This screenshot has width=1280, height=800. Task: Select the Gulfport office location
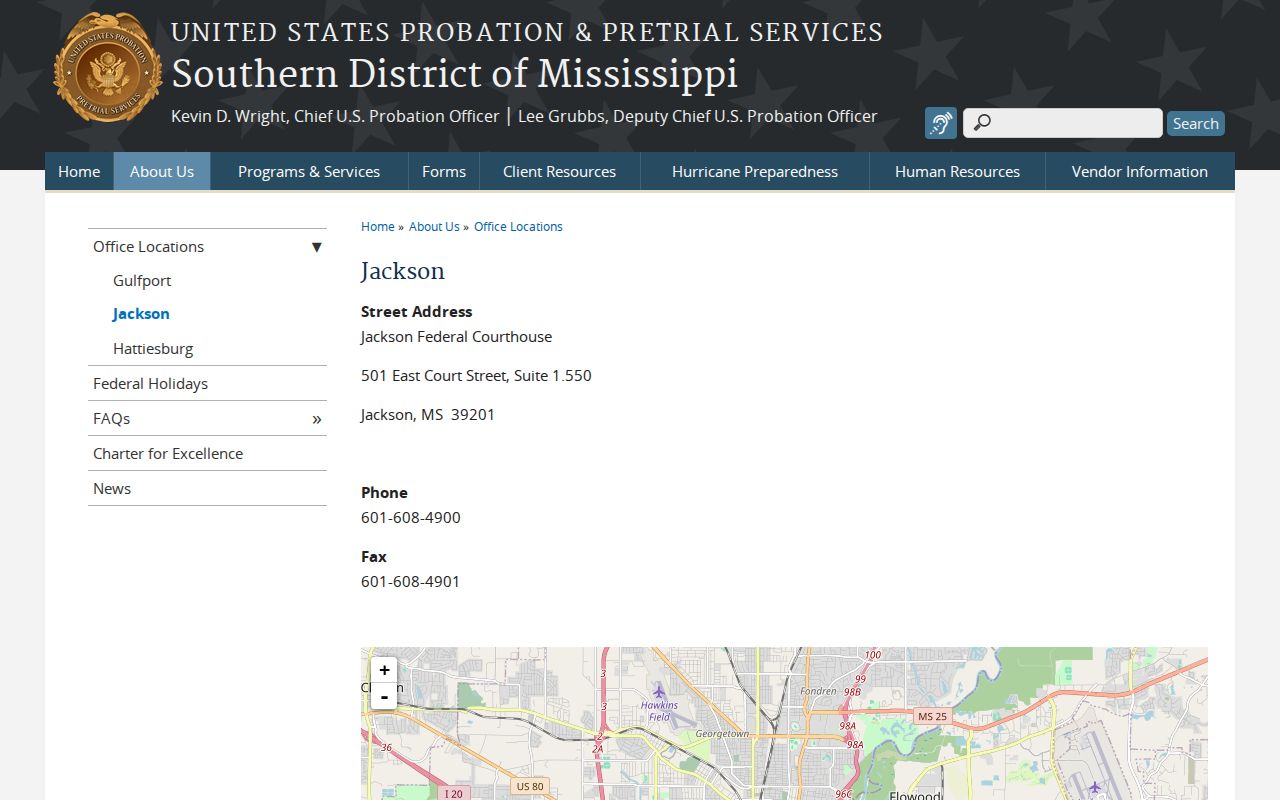pyautogui.click(x=142, y=281)
